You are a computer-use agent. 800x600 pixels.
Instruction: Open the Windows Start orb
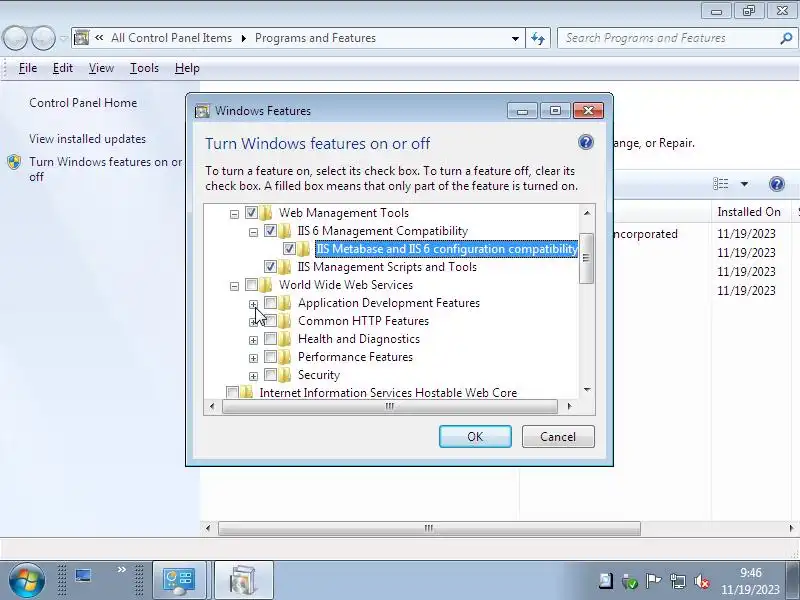27,581
